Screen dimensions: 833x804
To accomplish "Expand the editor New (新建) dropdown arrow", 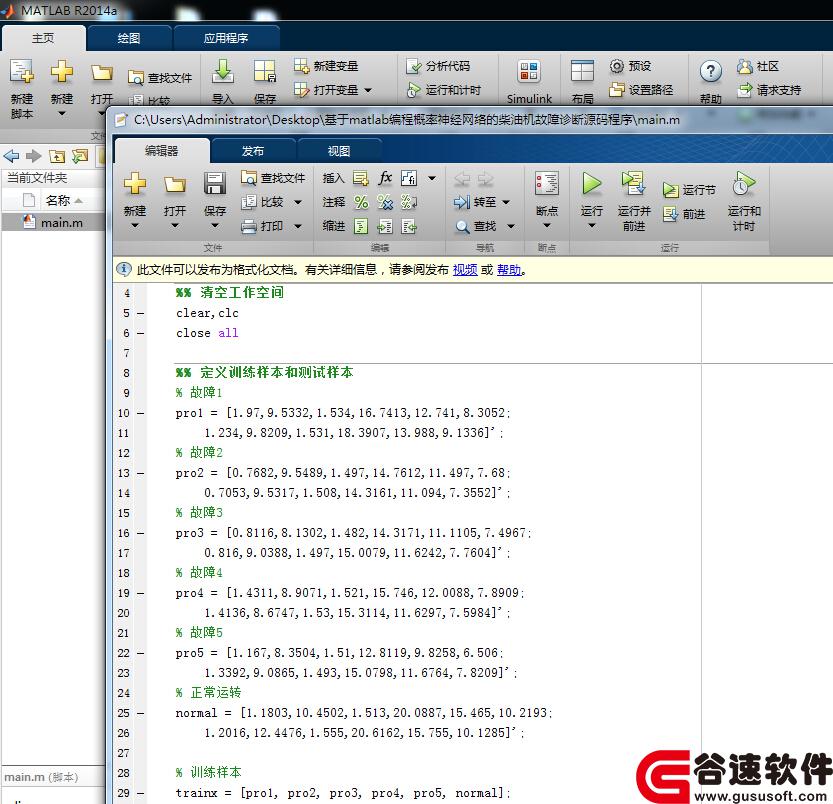I will point(135,226).
